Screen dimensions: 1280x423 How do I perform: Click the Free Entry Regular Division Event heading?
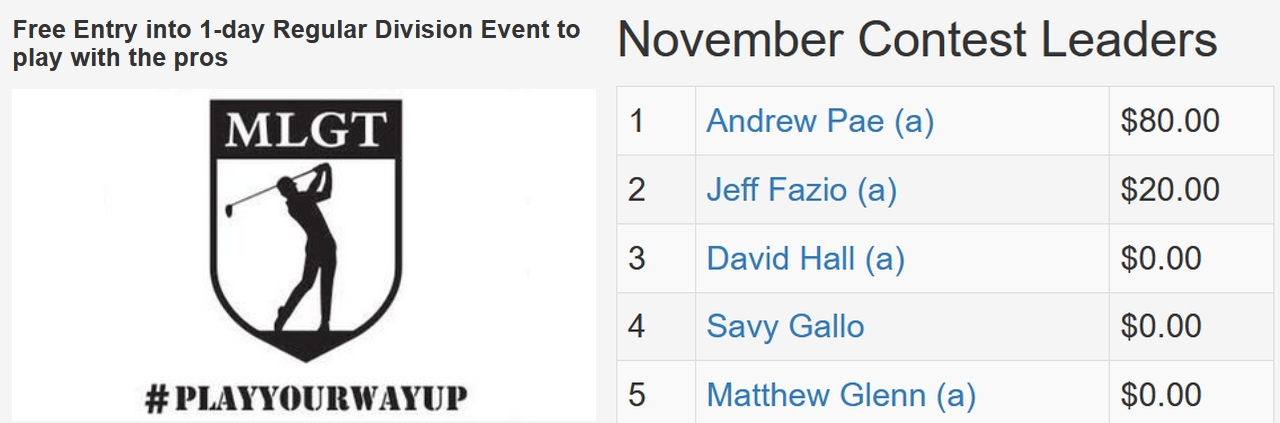tap(296, 43)
